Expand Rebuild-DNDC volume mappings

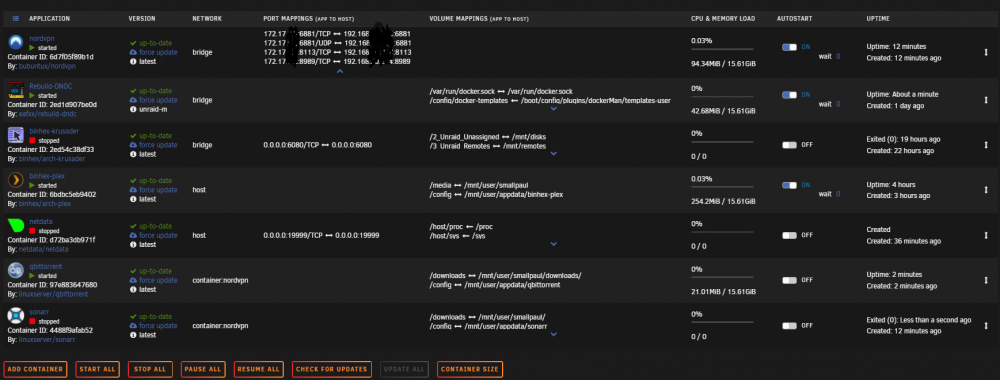(x=554, y=108)
